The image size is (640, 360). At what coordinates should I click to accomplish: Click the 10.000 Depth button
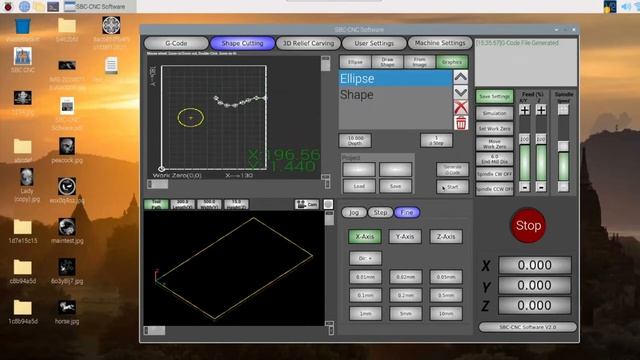click(355, 140)
